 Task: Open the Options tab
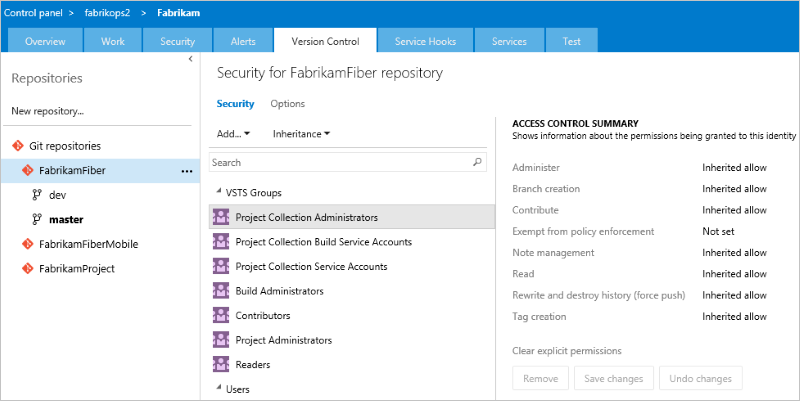tap(288, 104)
